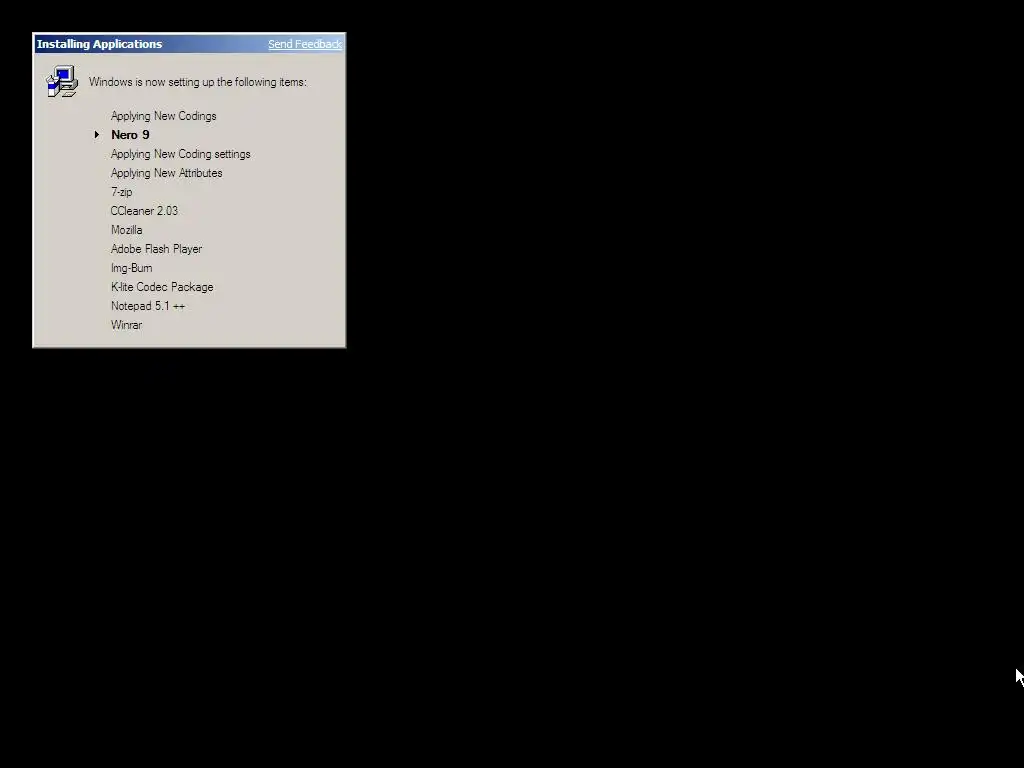Select 'K-lite Codec Package' item
This screenshot has height=768, width=1024.
pyautogui.click(x=162, y=287)
